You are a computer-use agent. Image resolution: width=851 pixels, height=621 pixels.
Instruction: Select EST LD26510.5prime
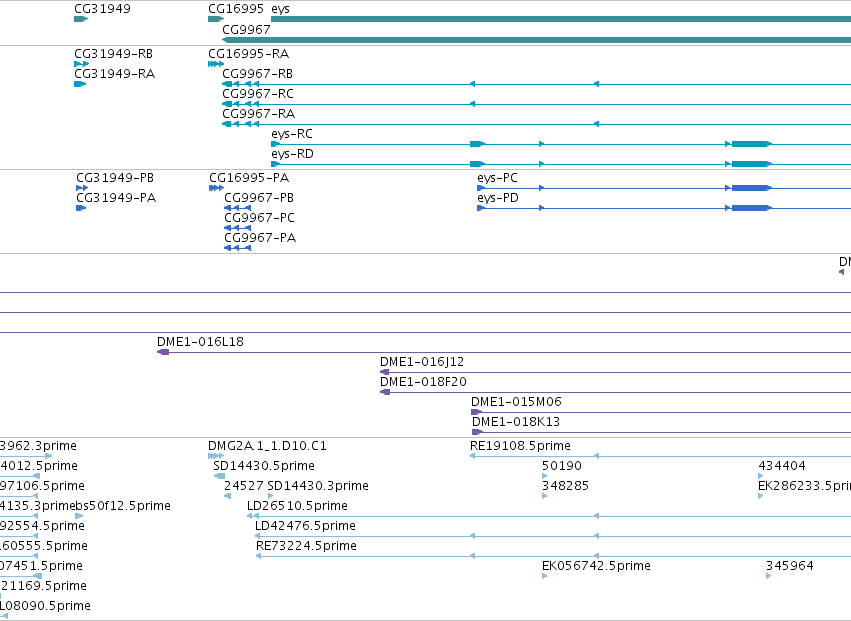click(x=297, y=506)
